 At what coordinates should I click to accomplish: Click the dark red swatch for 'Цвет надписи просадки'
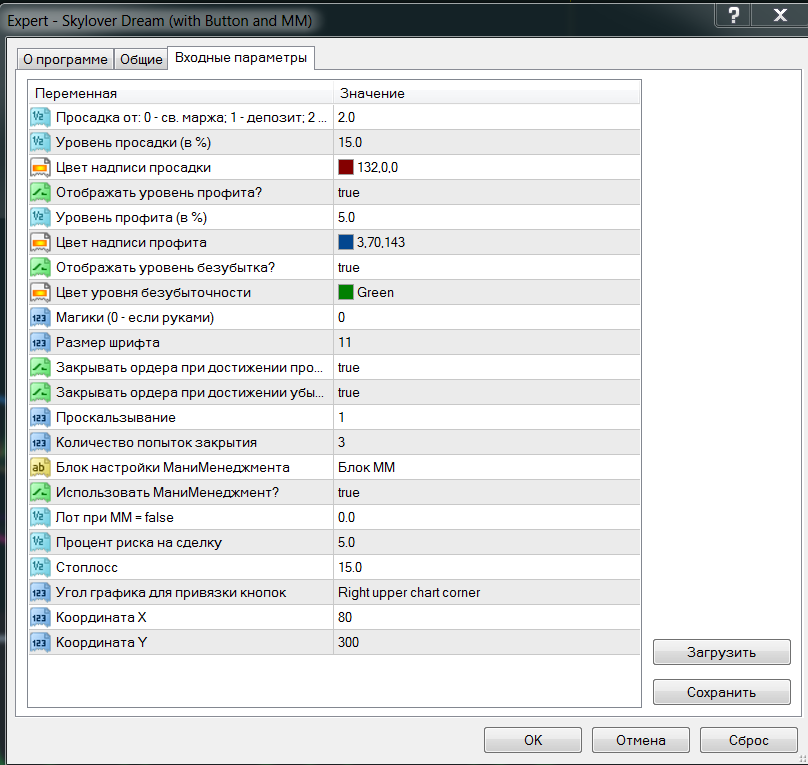pyautogui.click(x=345, y=167)
